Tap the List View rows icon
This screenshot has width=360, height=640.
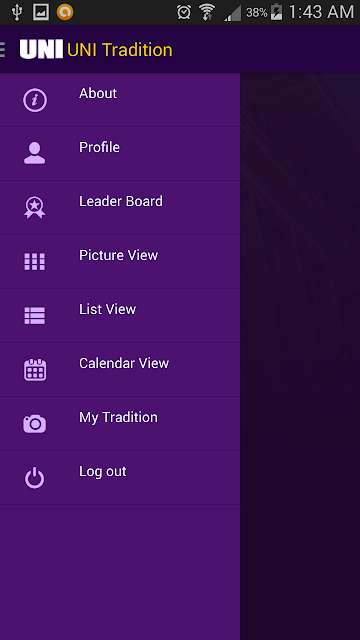pyautogui.click(x=35, y=316)
